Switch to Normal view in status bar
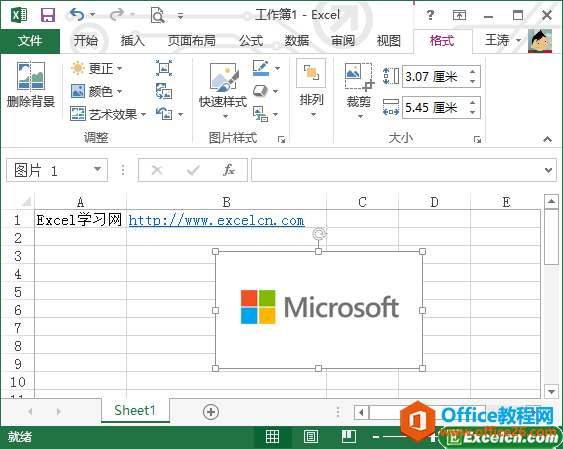The image size is (563, 449). 272,437
